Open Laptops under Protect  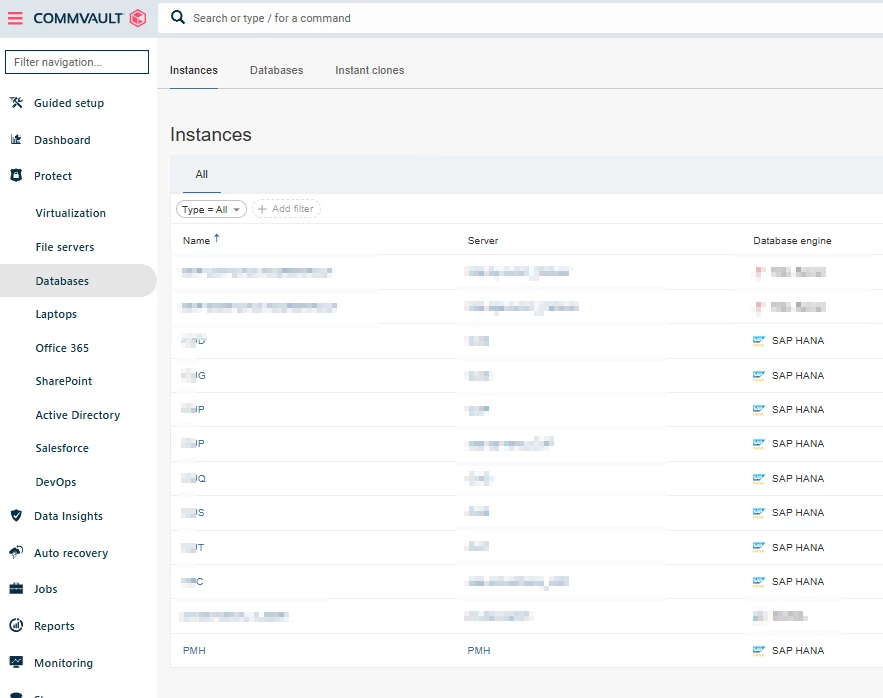pos(56,314)
